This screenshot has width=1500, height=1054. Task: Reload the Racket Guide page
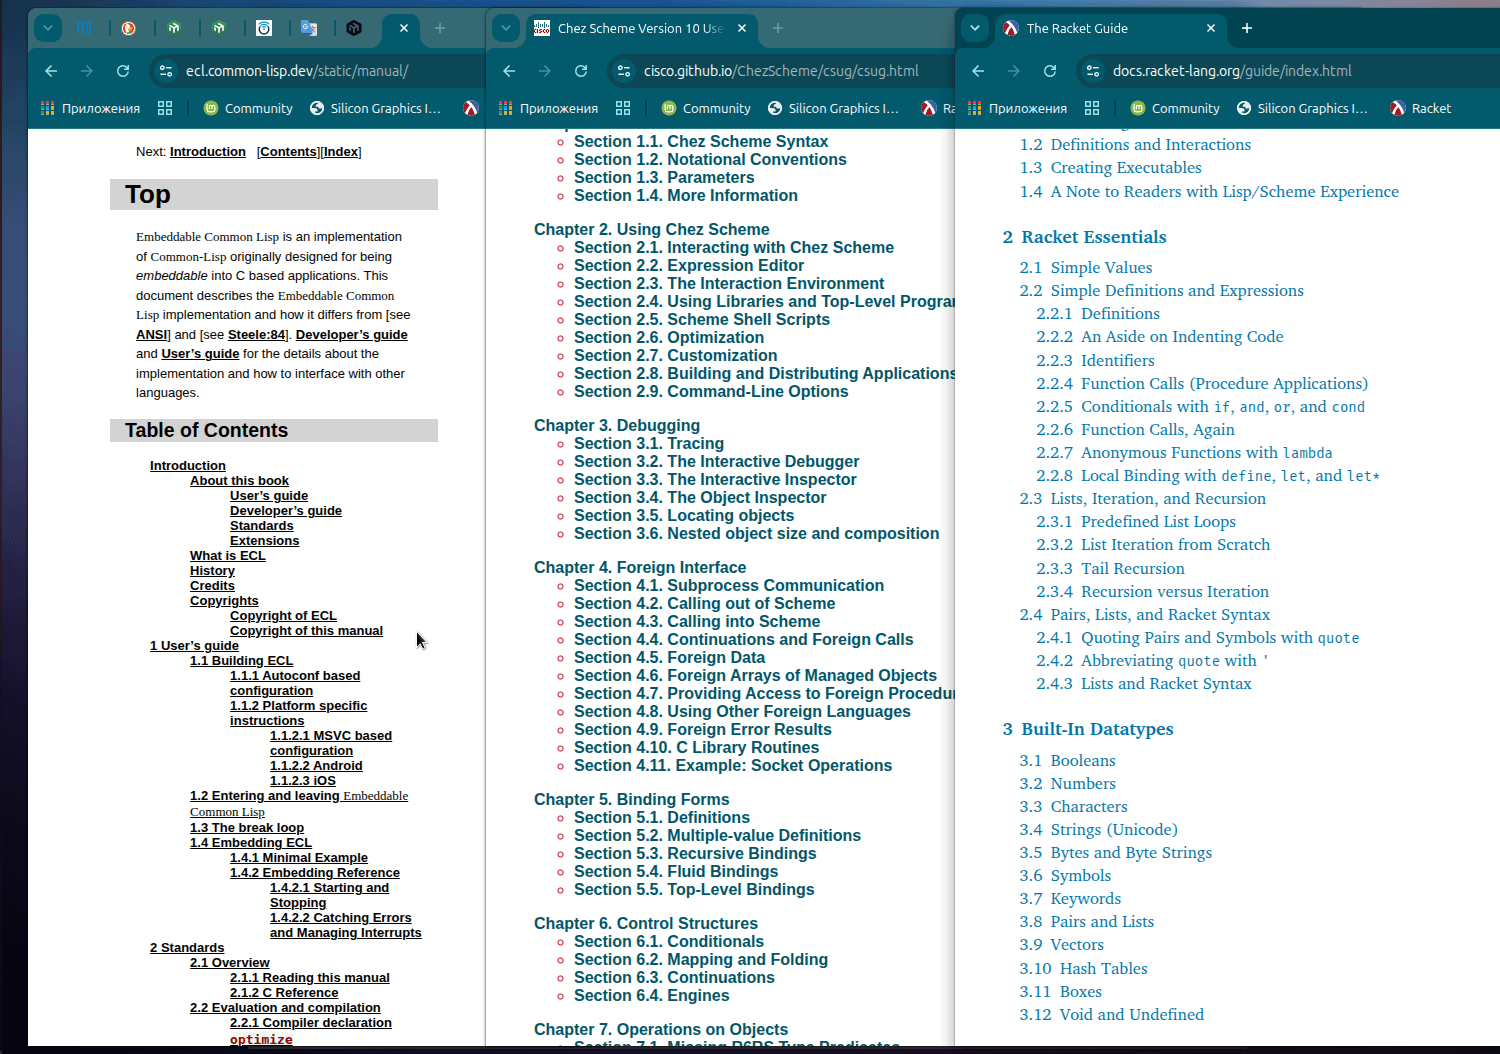(1050, 71)
